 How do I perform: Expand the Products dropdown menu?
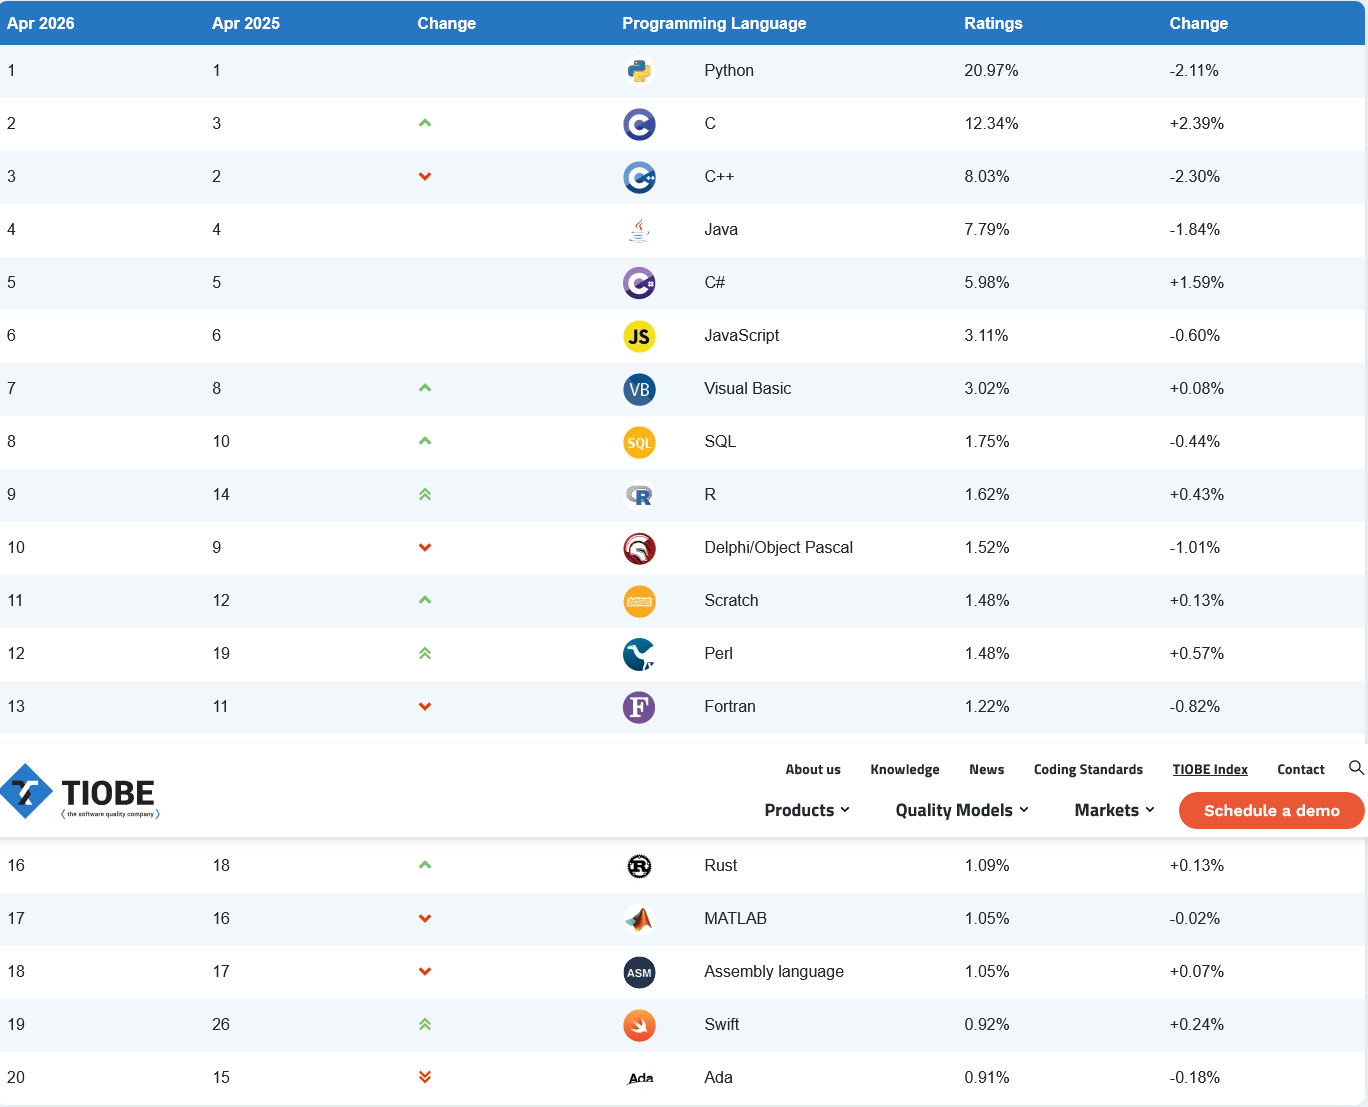[807, 810]
